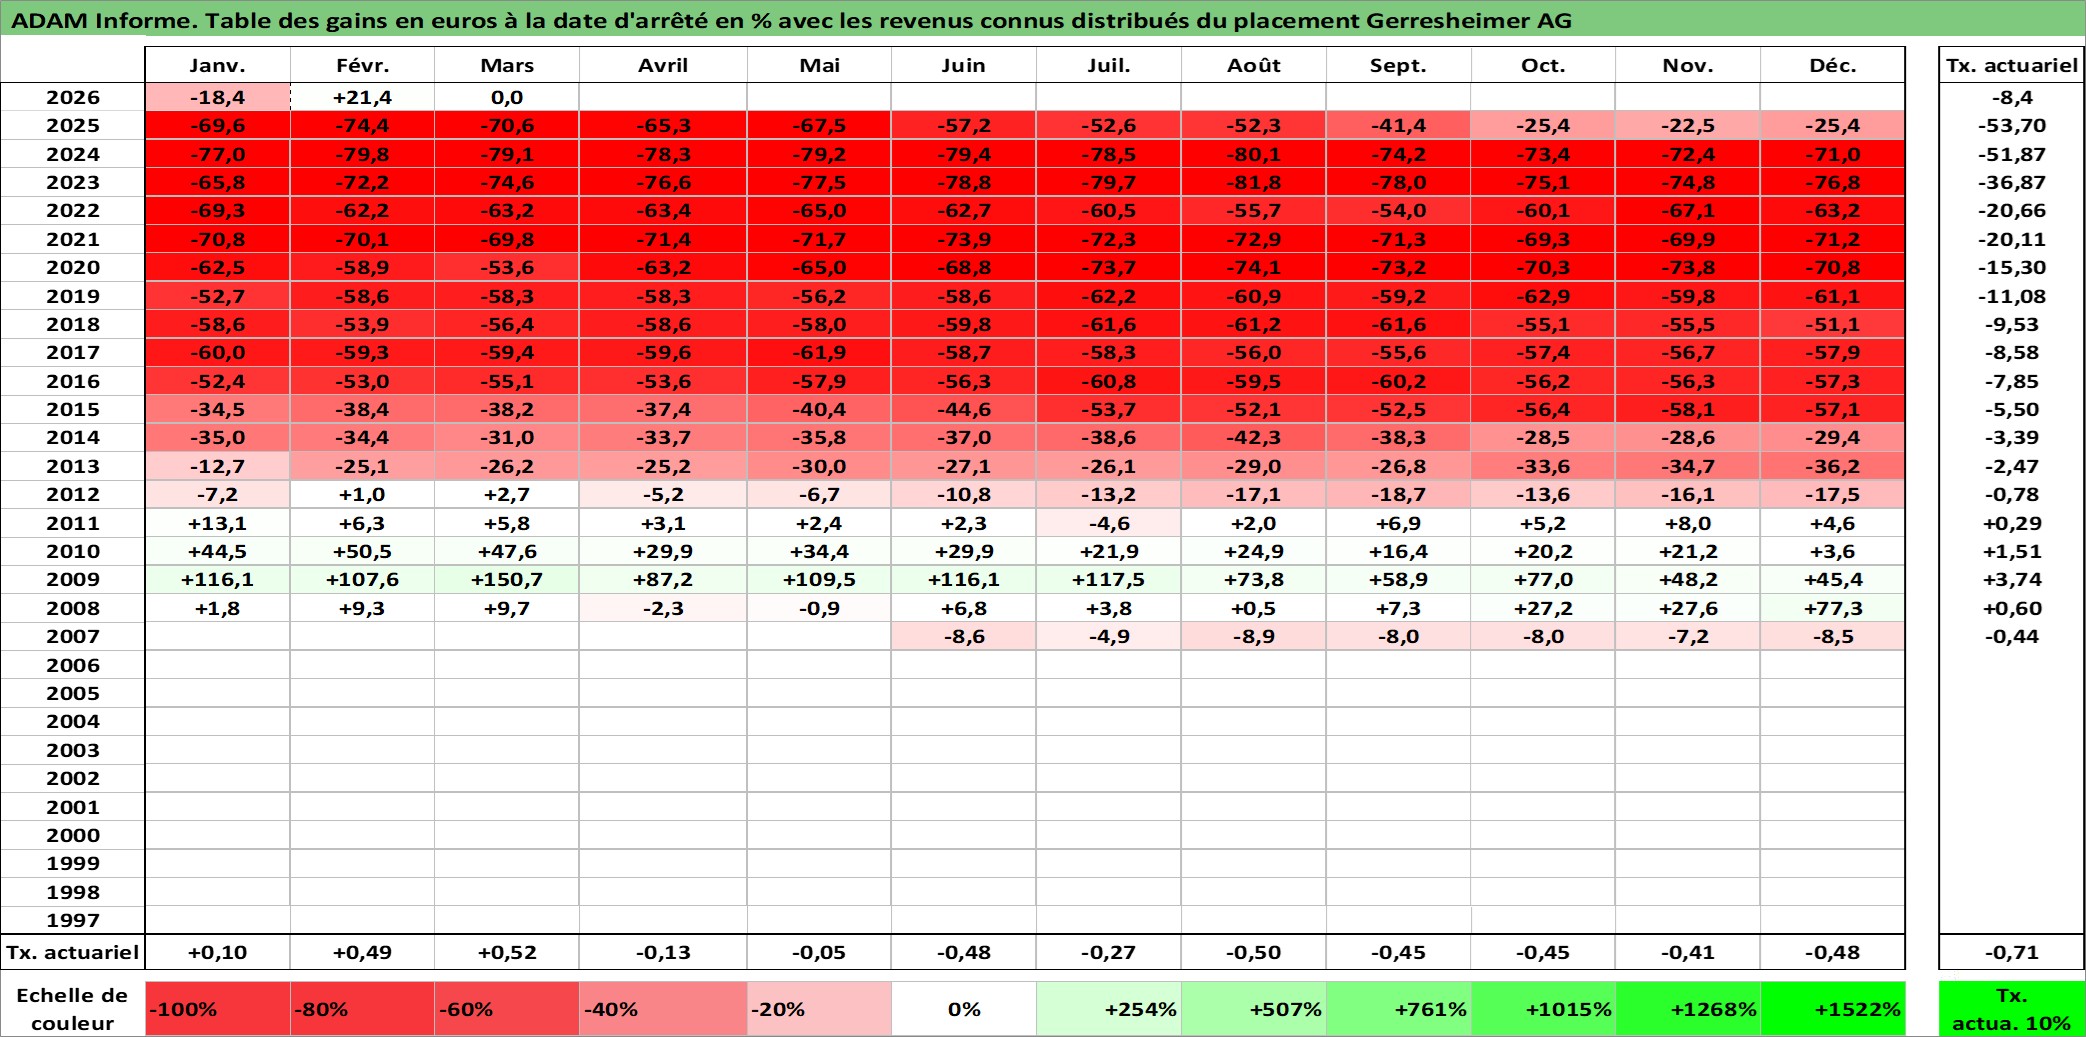Select the 'Nov.' column header
The height and width of the screenshot is (1037, 2086).
click(x=1688, y=65)
